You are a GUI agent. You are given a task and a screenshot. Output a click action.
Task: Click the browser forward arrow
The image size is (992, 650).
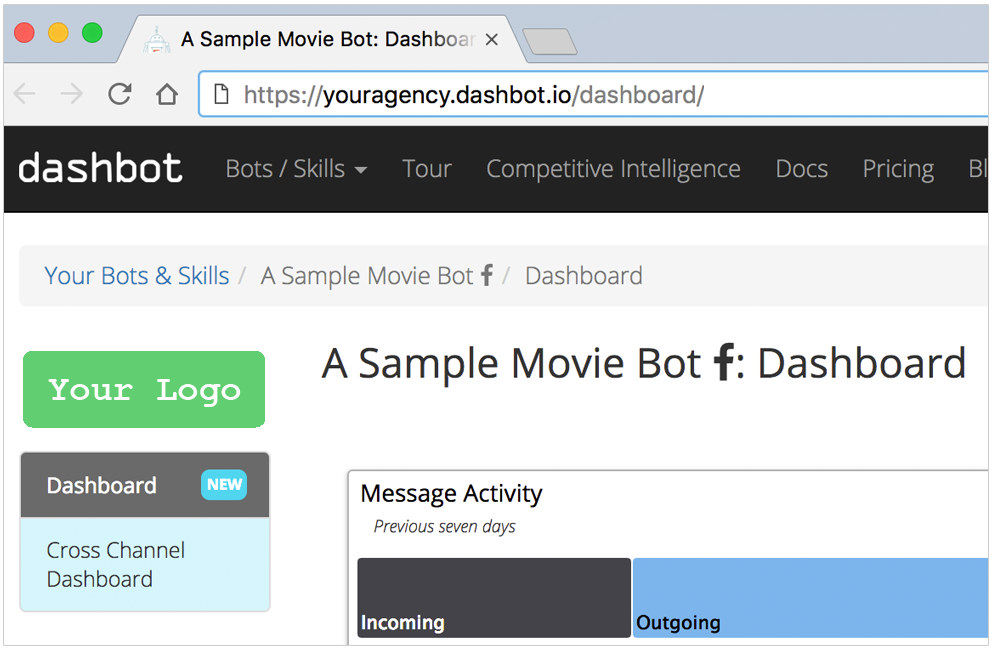click(x=71, y=94)
